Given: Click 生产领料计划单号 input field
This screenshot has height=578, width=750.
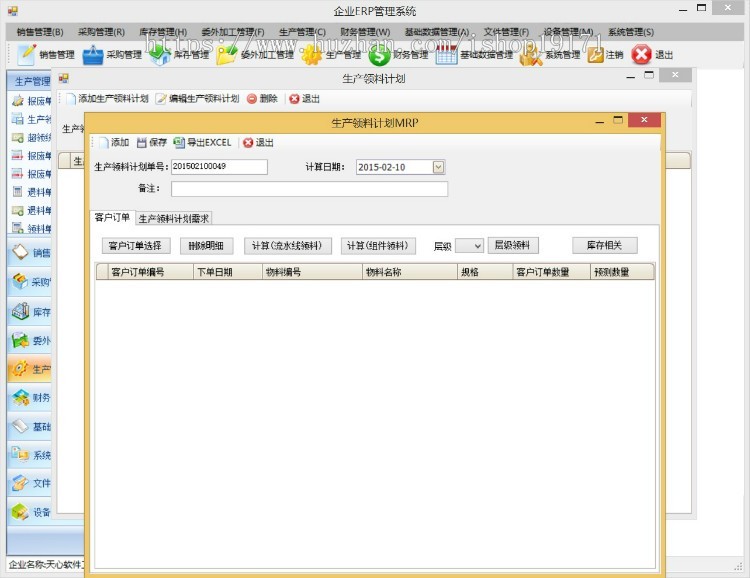Looking at the screenshot, I should pos(219,167).
